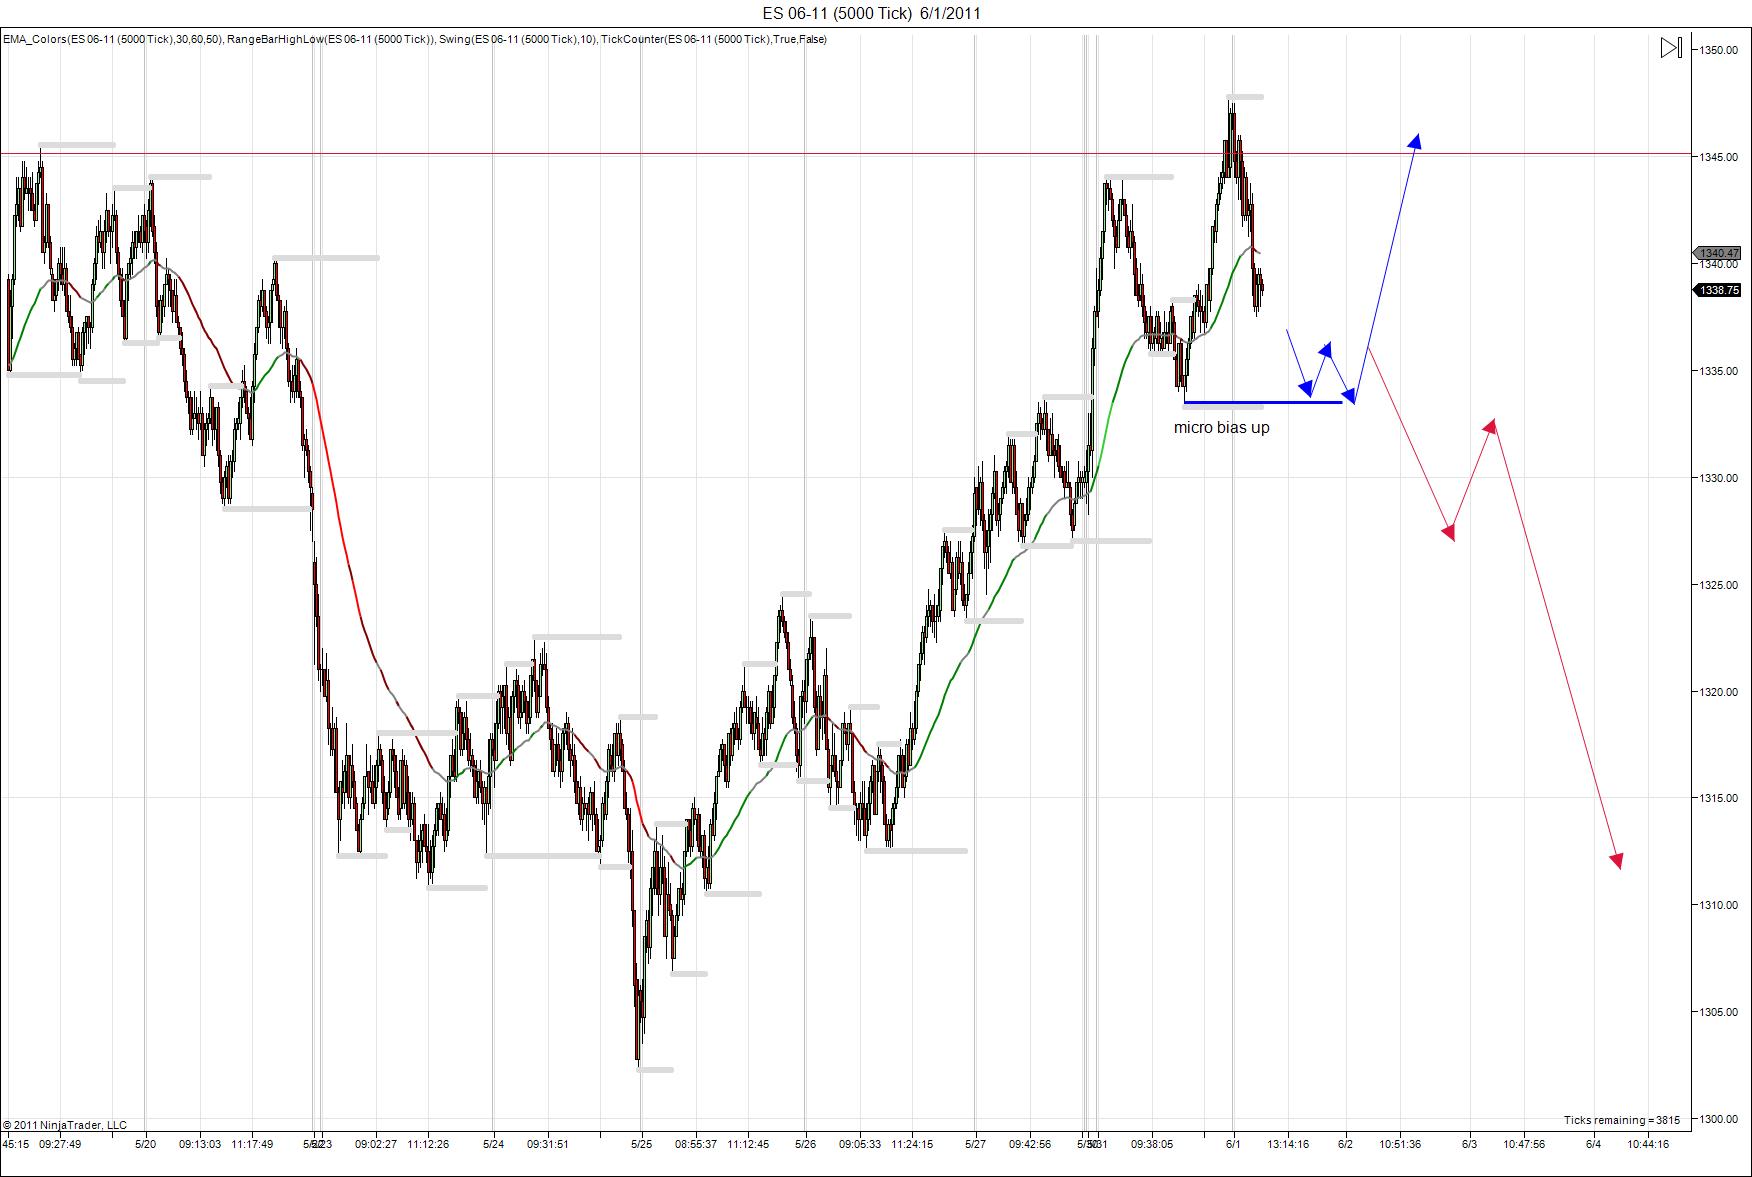
Task: Click the 5/26 date label on time axis
Action: click(x=806, y=1144)
